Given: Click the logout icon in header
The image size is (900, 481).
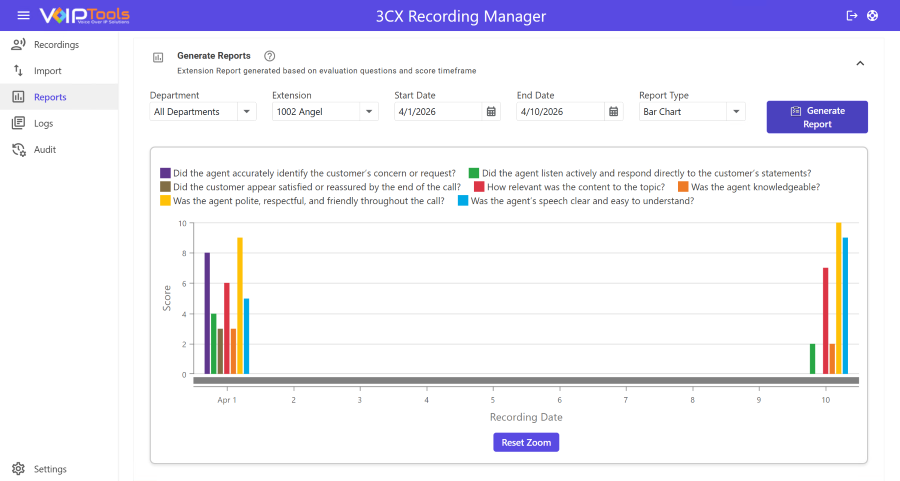Looking at the screenshot, I should pyautogui.click(x=852, y=16).
